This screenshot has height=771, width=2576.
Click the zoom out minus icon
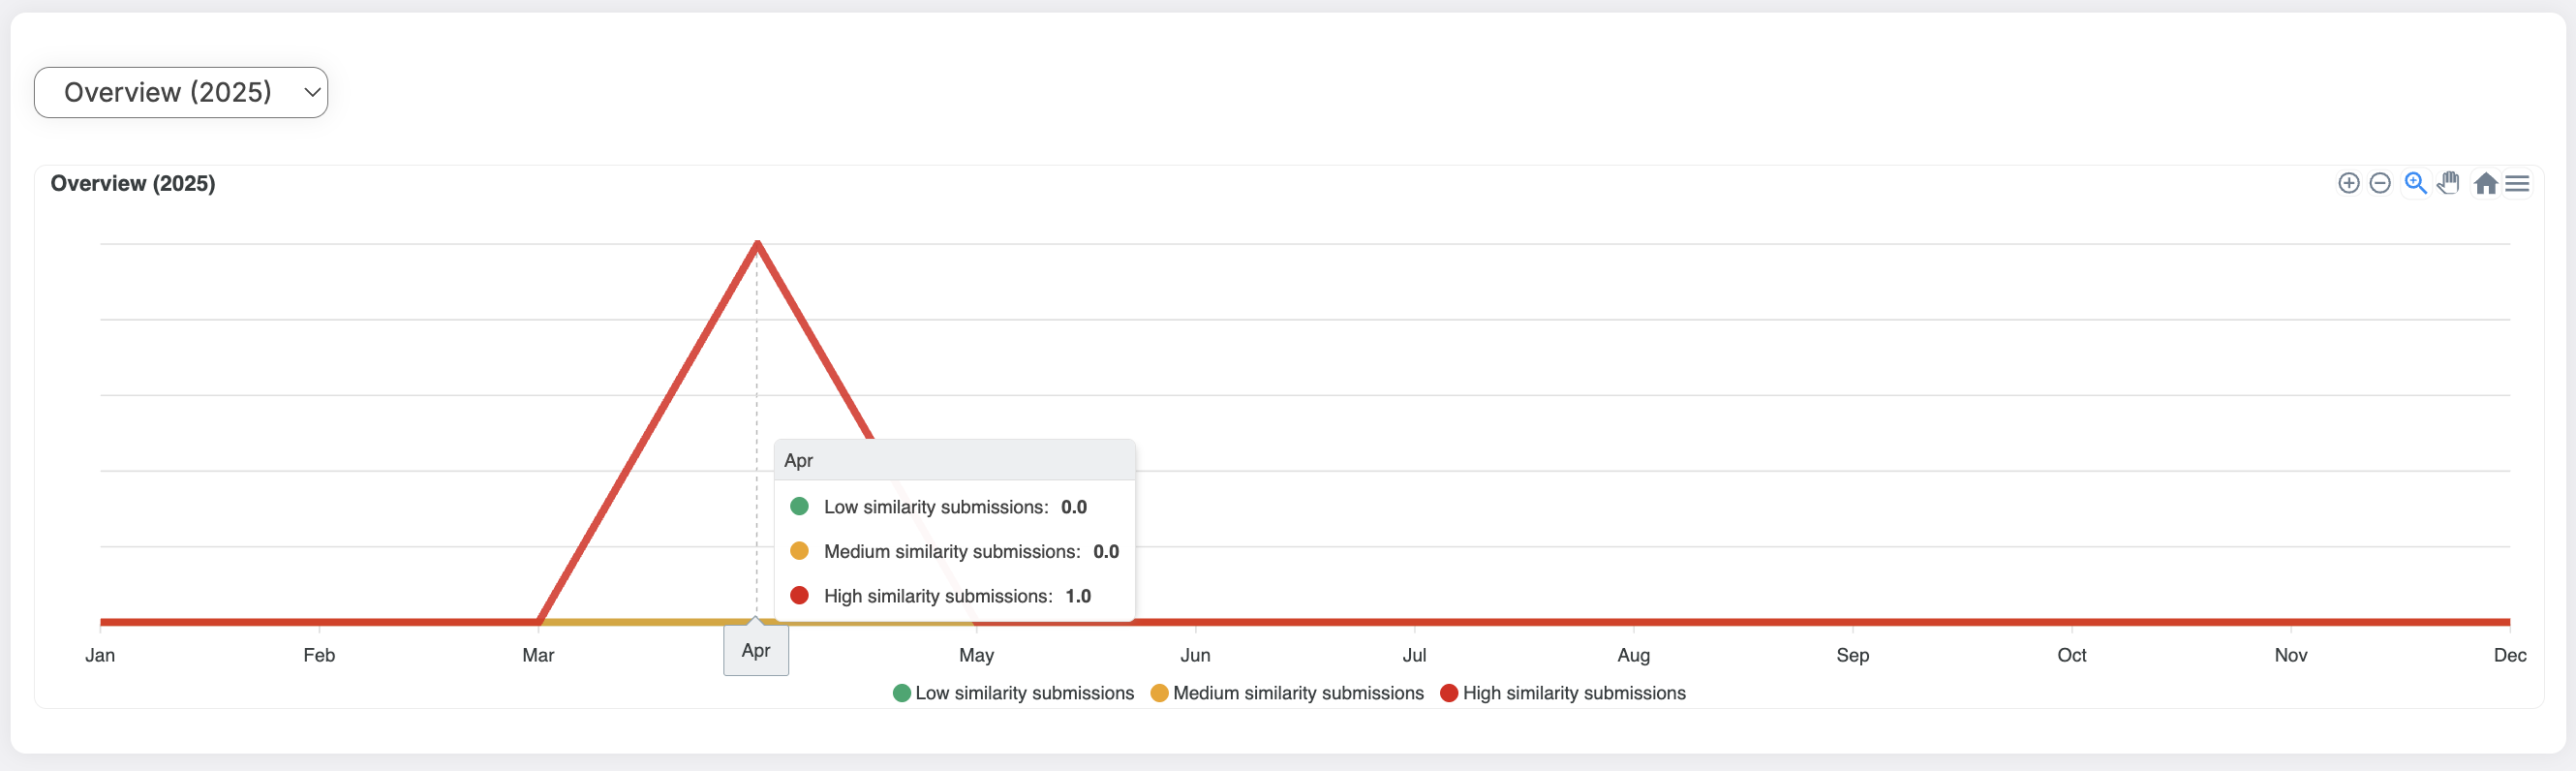[2380, 183]
